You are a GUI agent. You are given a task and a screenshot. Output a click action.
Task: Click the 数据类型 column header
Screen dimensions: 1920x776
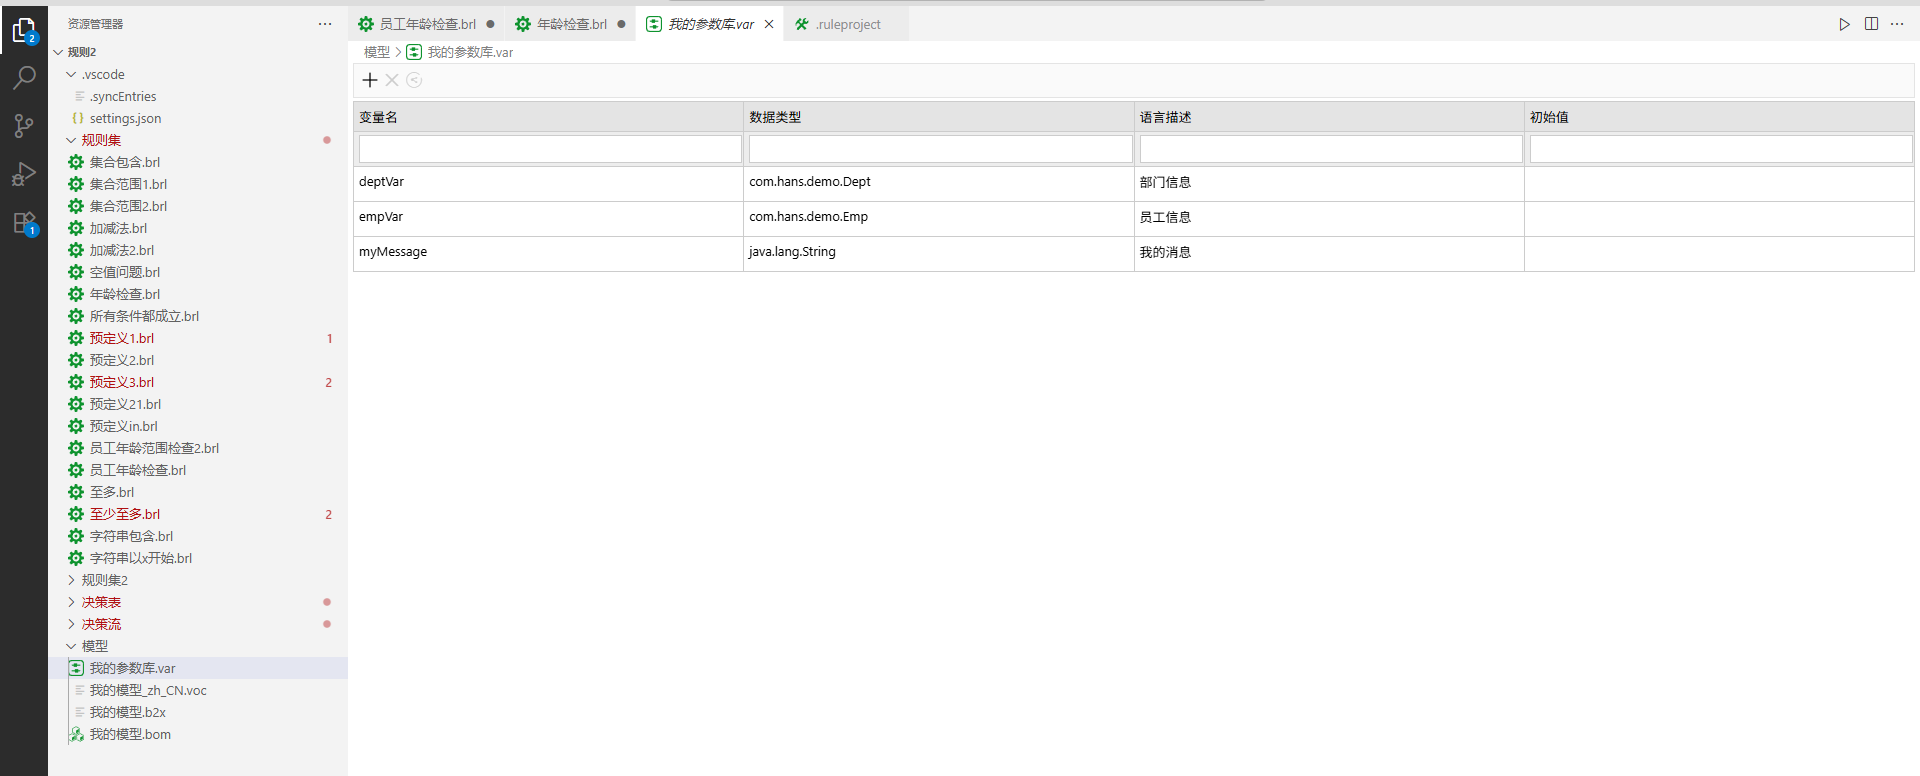click(775, 117)
